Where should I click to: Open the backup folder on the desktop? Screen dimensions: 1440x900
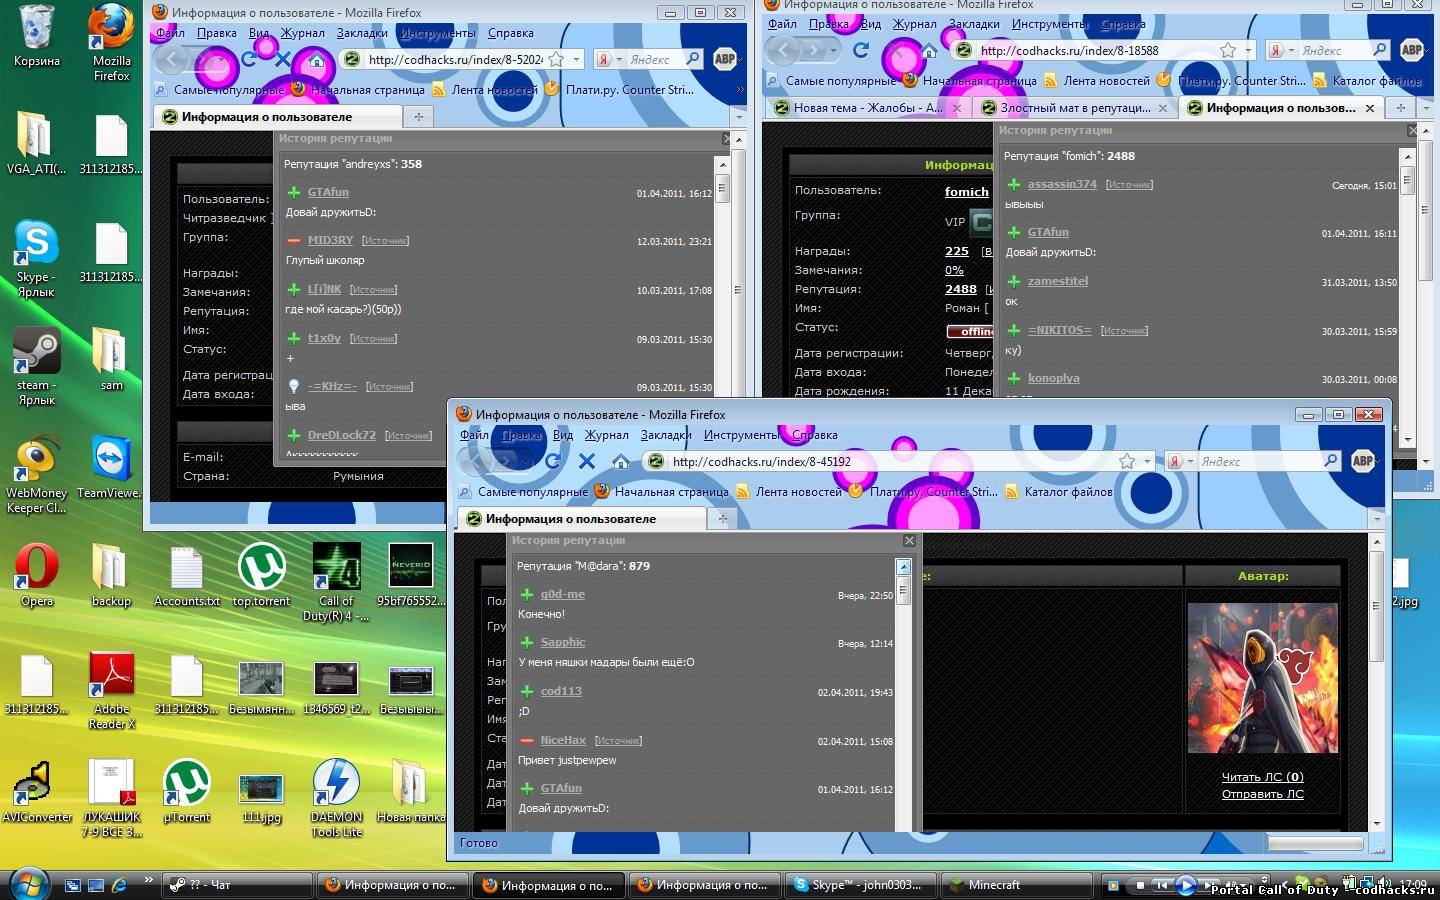coord(111,574)
